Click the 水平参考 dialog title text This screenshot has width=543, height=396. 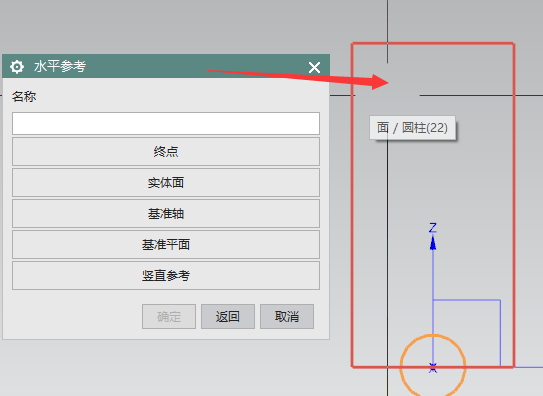60,66
